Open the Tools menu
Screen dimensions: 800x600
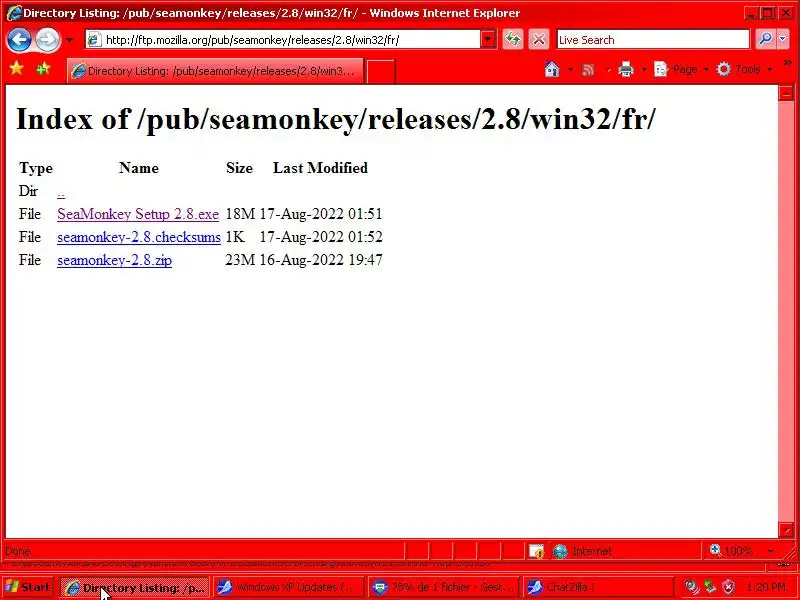tap(744, 69)
